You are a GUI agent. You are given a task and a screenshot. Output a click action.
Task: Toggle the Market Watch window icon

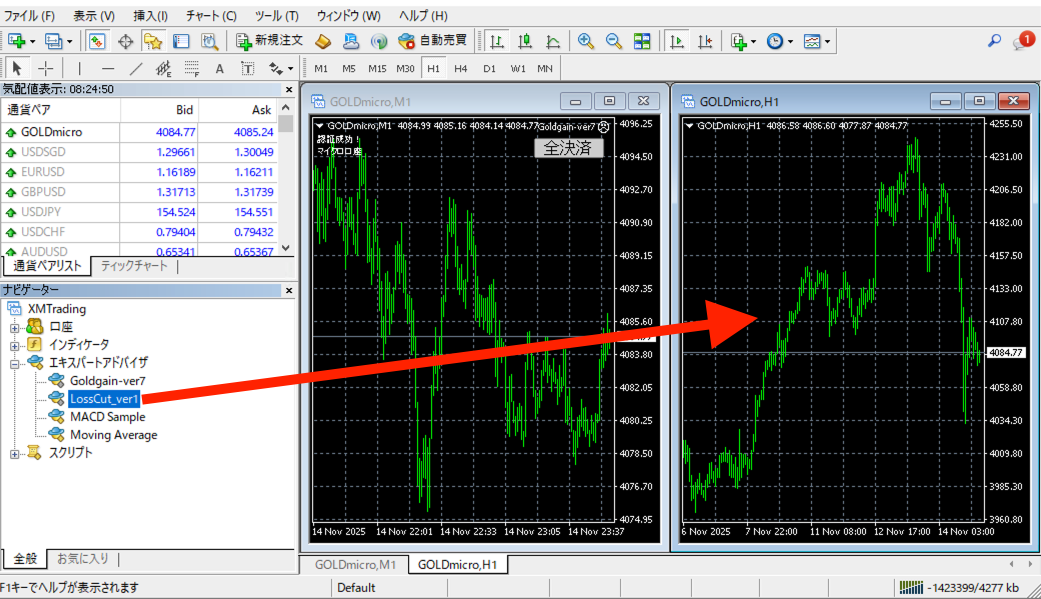point(97,41)
